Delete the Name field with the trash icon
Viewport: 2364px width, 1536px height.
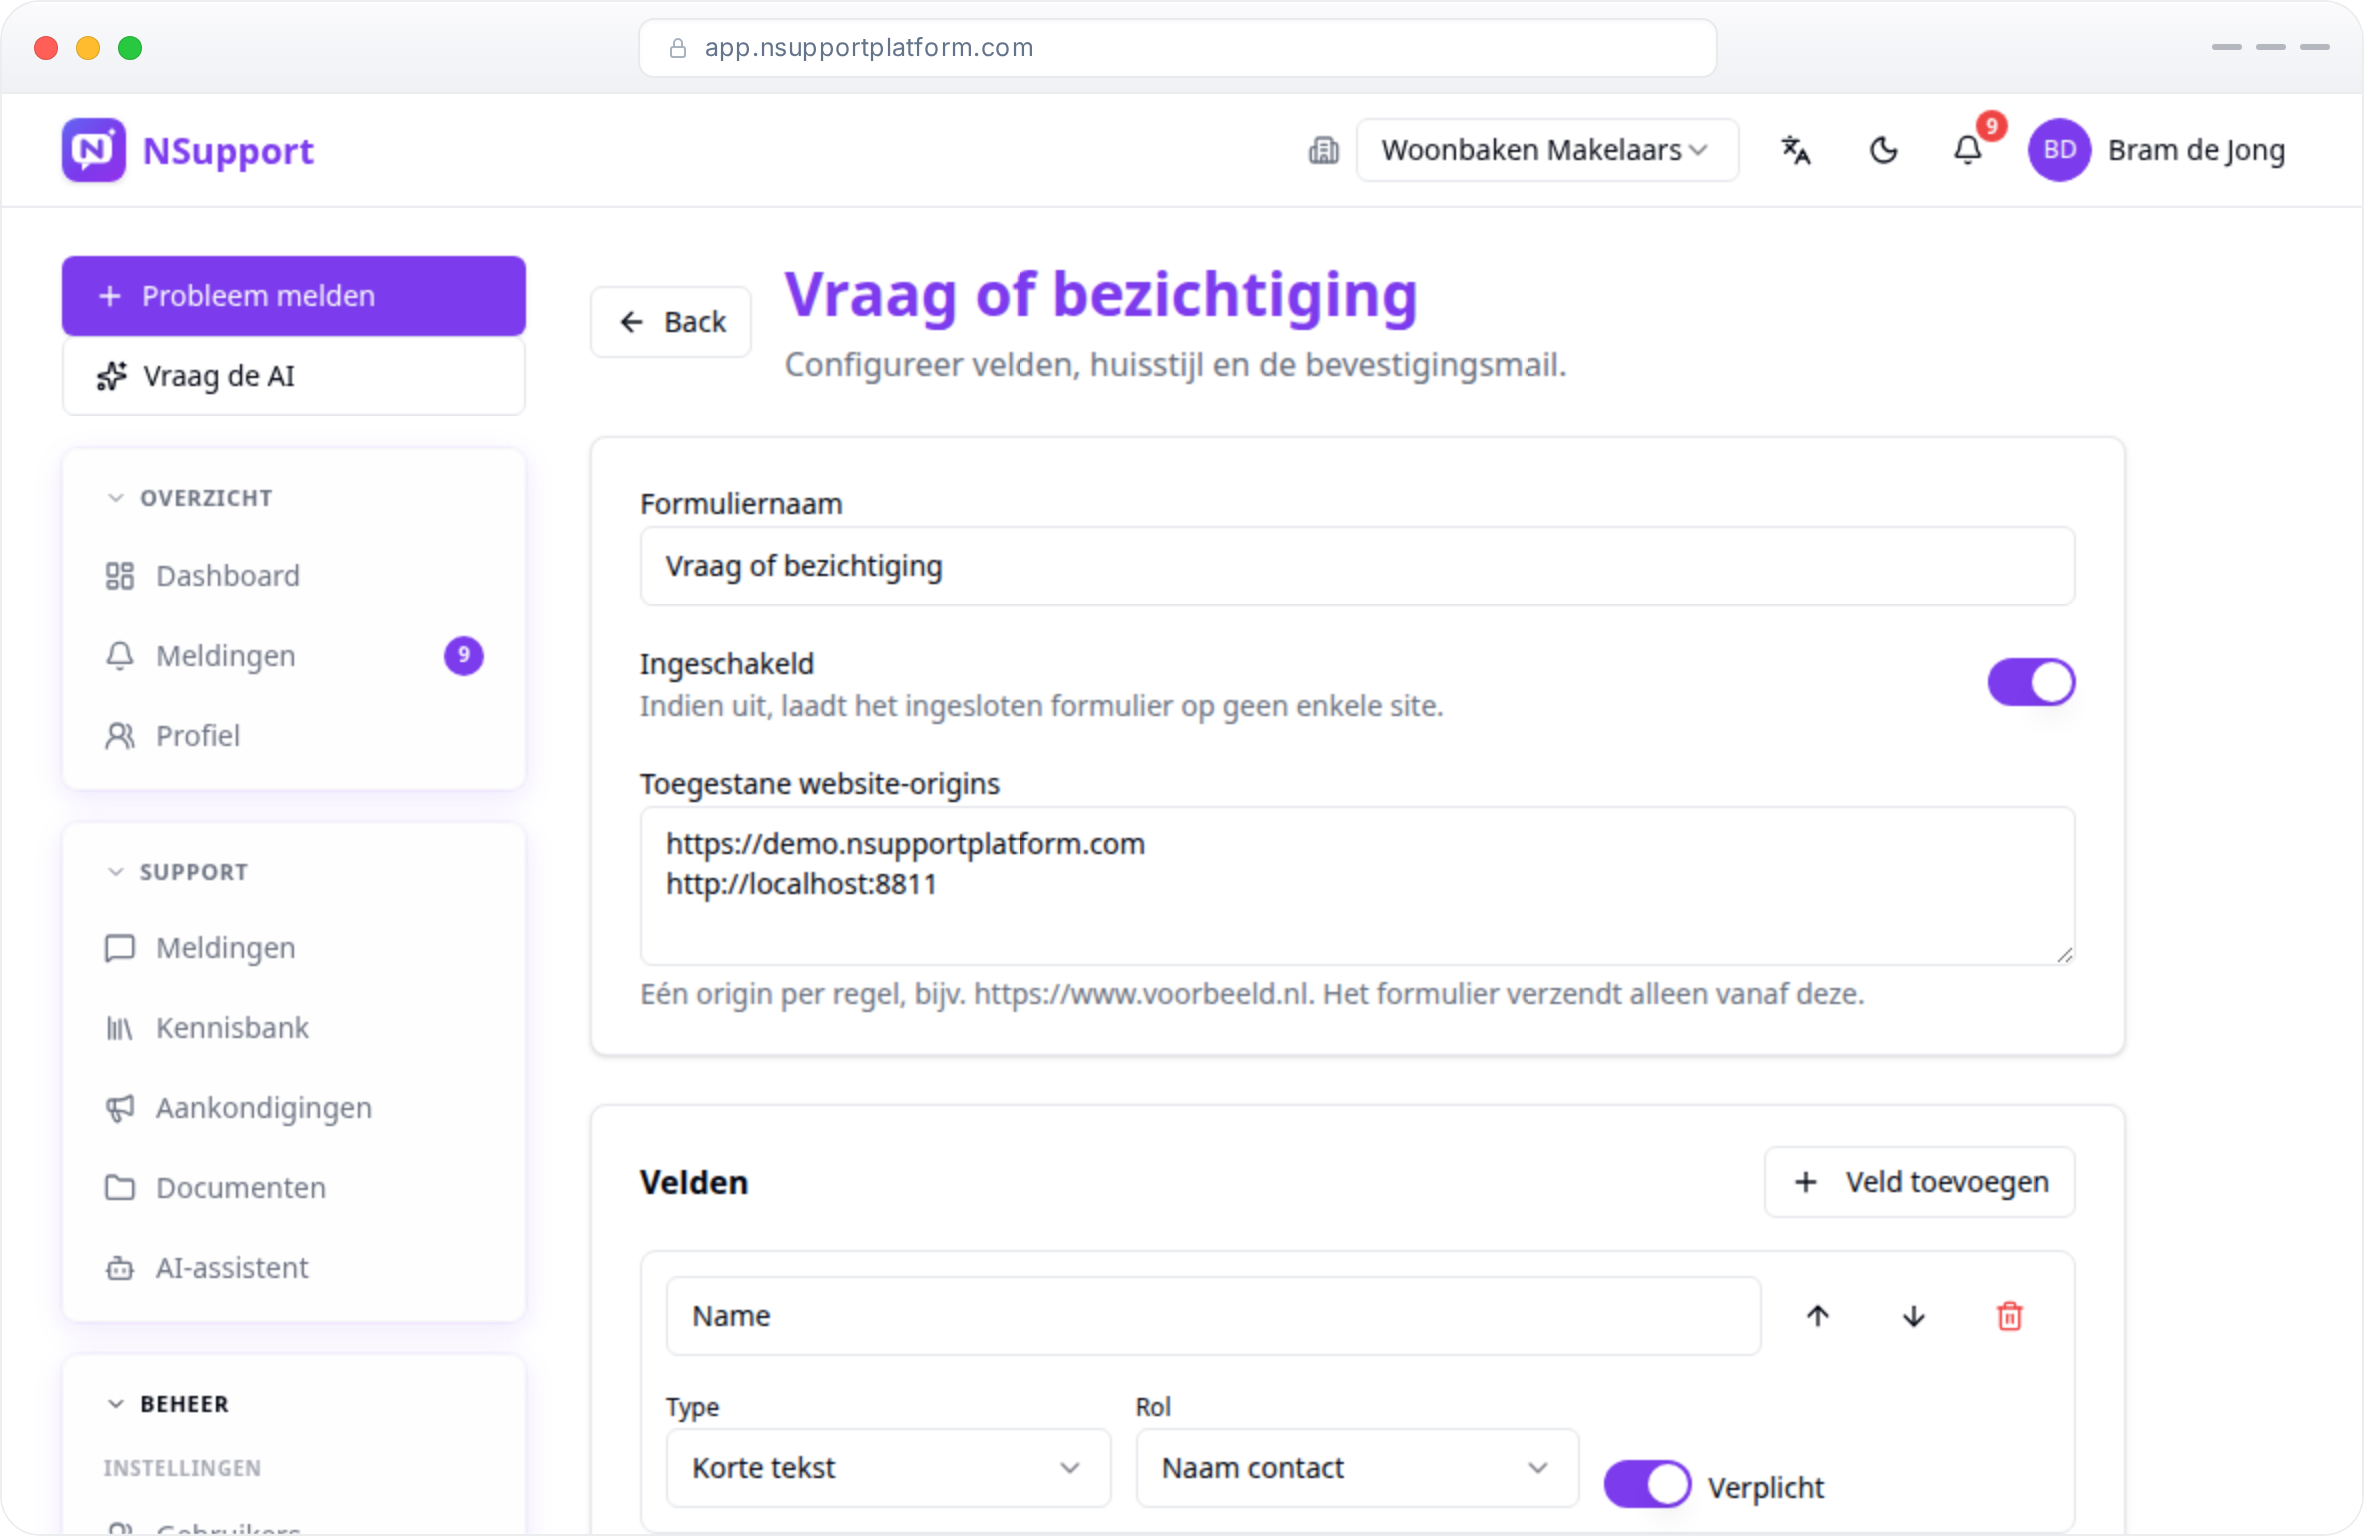click(2009, 1316)
